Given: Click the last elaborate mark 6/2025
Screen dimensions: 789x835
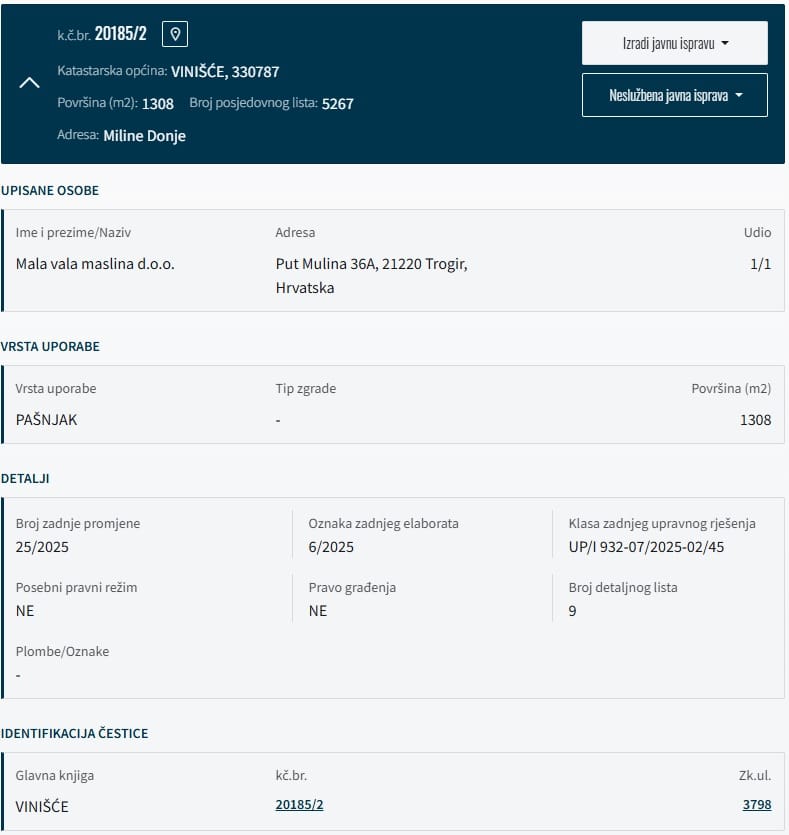Looking at the screenshot, I should pyautogui.click(x=331, y=547).
